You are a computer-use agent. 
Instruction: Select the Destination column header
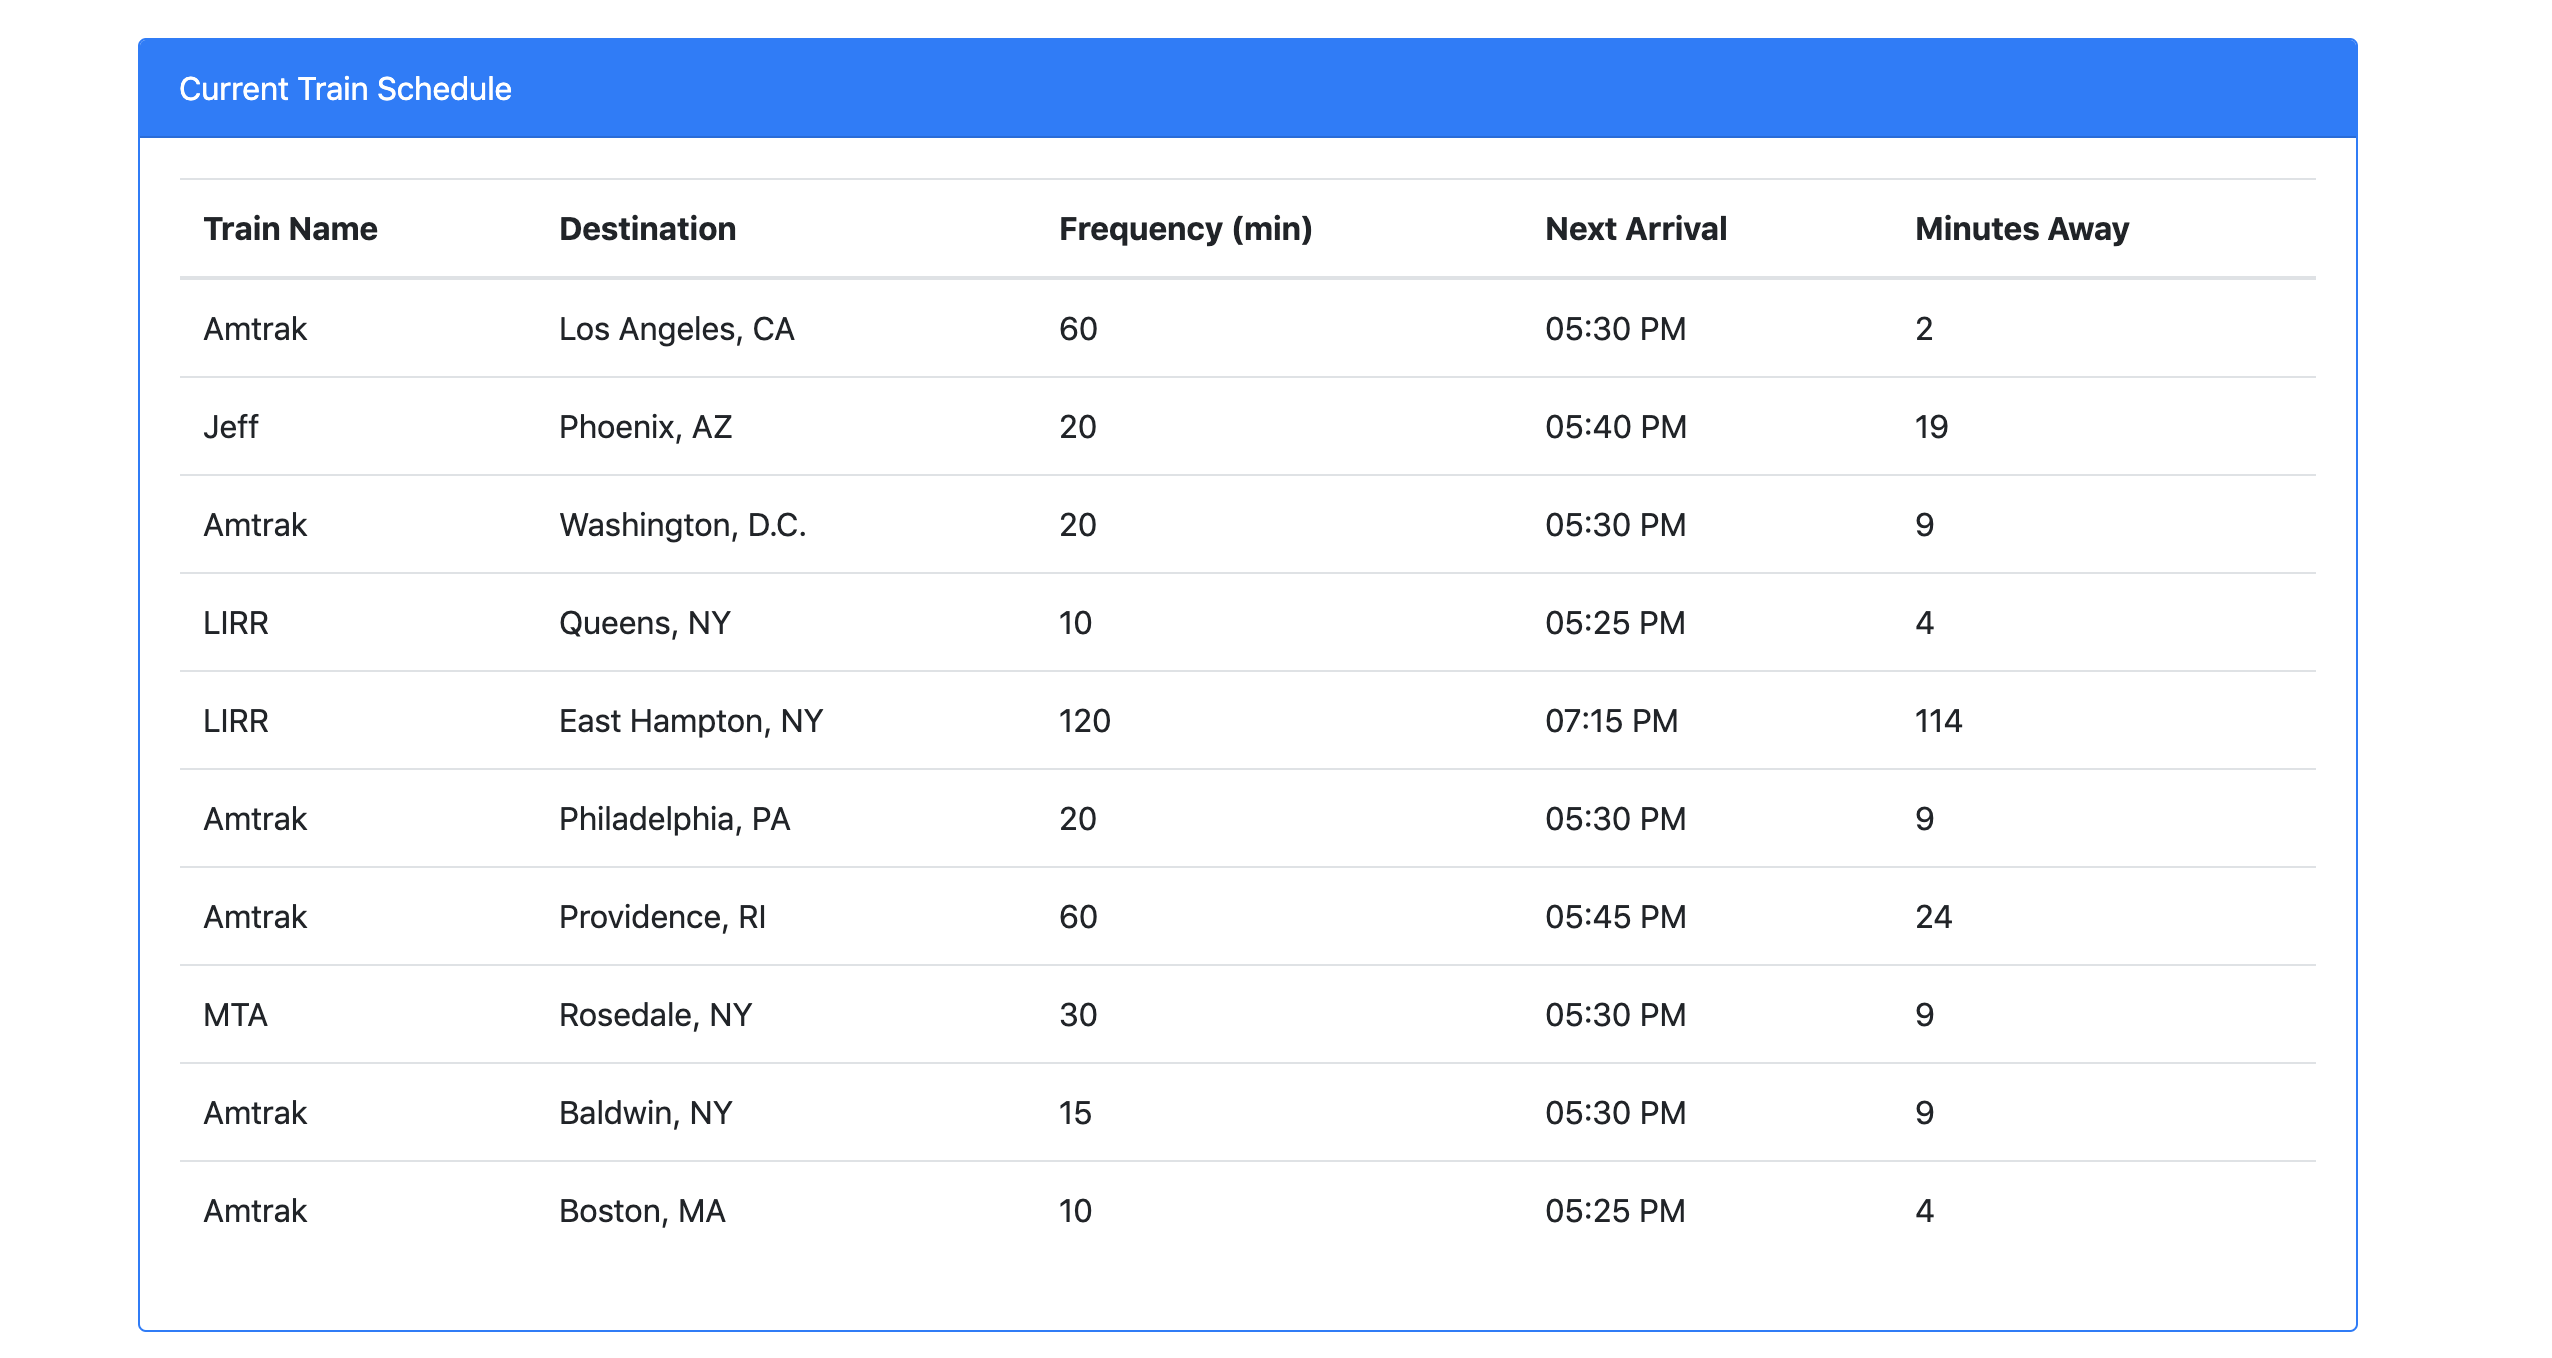point(647,228)
